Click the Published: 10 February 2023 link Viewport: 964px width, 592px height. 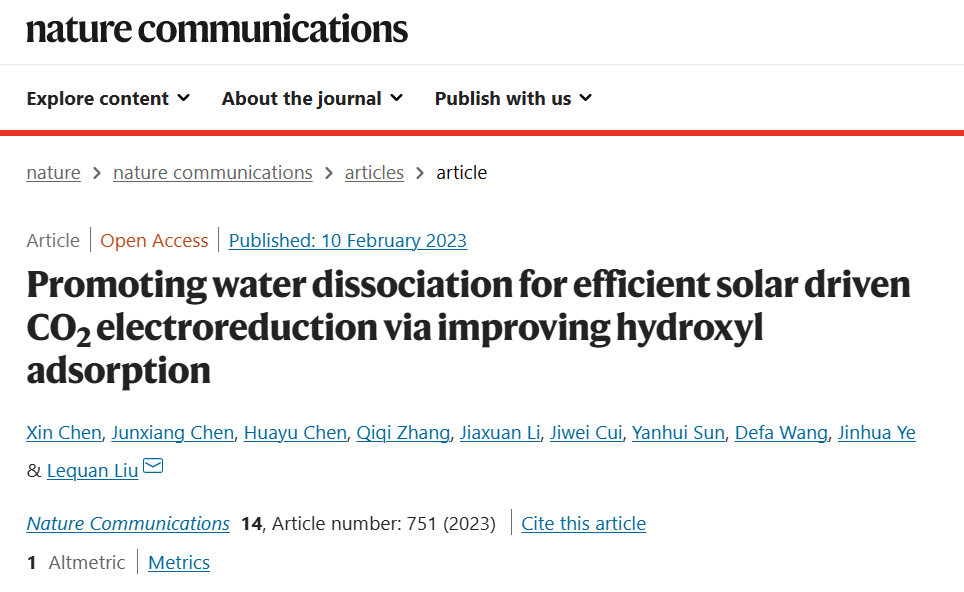tap(348, 240)
